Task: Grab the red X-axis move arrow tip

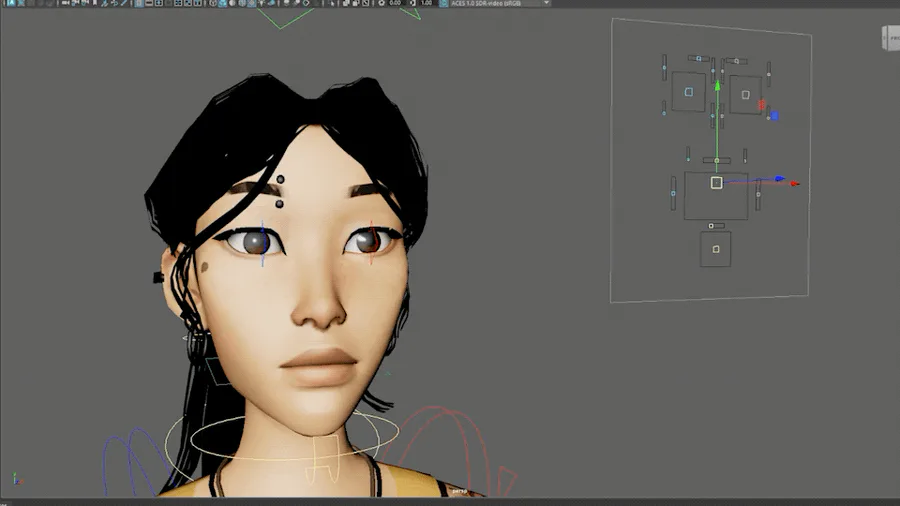Action: [x=795, y=184]
